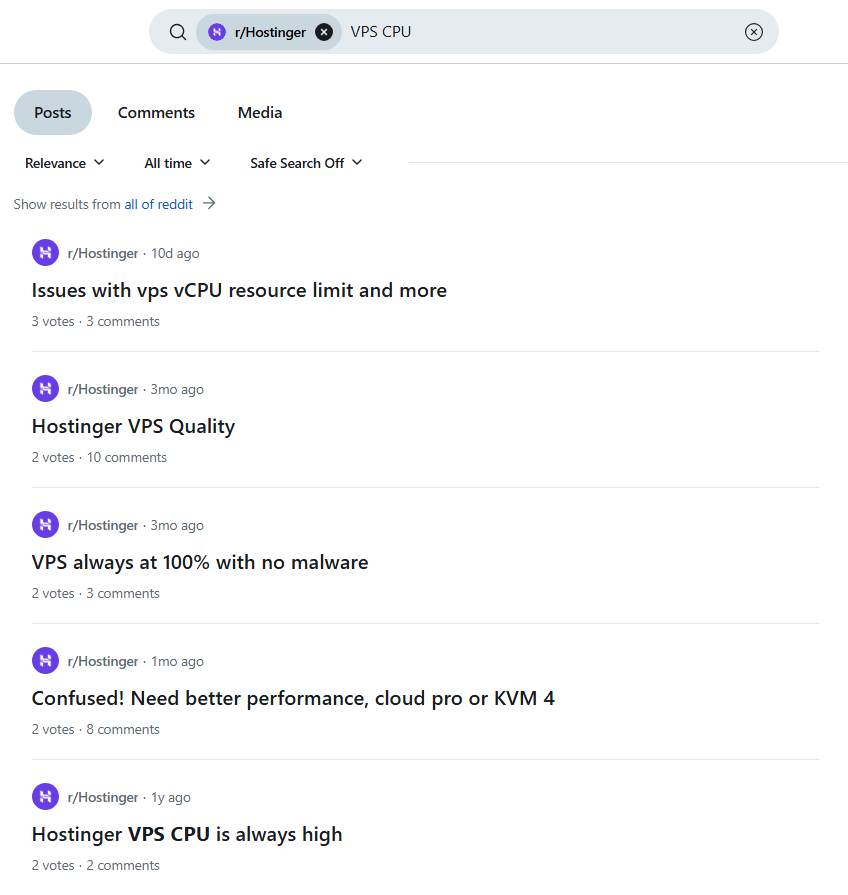This screenshot has width=848, height=895.
Task: Open the All time filter dropdown
Action: pyautogui.click(x=177, y=162)
